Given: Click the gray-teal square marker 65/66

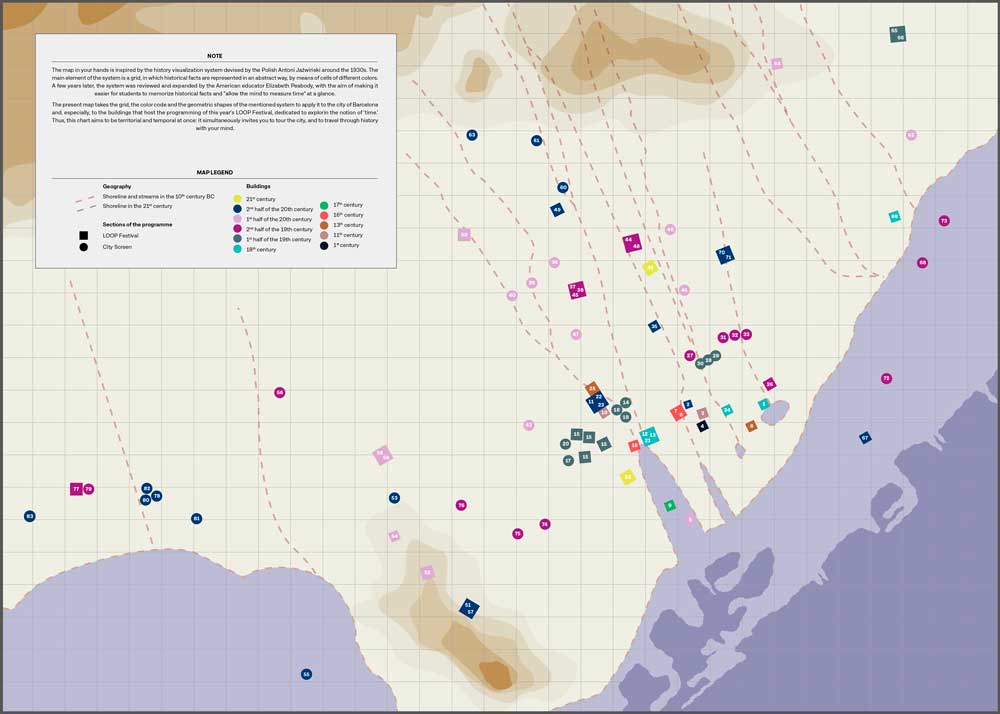Looking at the screenshot, I should [x=897, y=34].
